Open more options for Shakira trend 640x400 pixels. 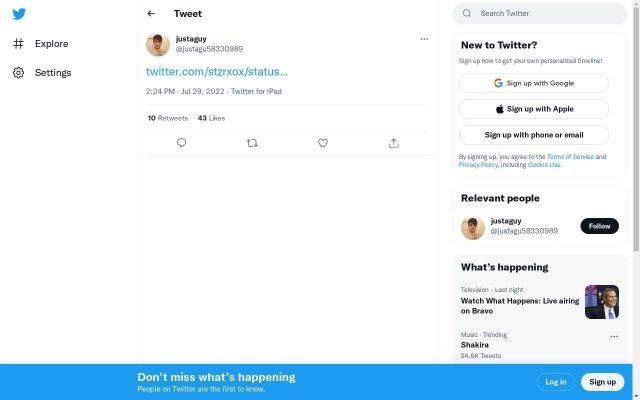(614, 336)
